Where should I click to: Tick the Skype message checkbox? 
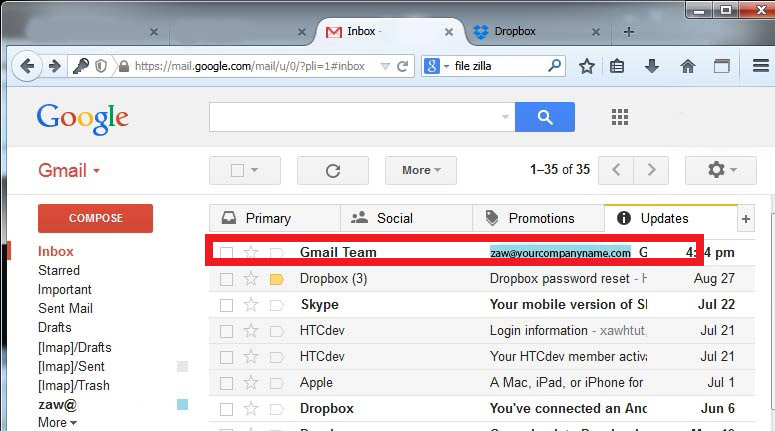(x=226, y=305)
